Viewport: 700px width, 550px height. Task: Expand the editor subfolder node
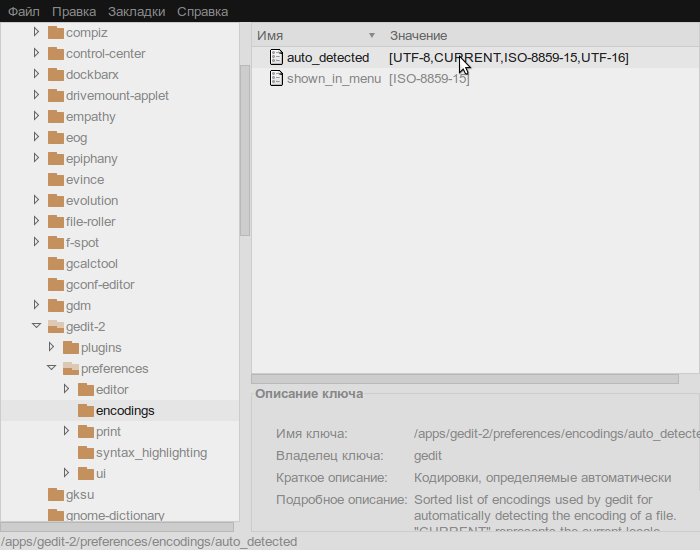click(x=67, y=388)
